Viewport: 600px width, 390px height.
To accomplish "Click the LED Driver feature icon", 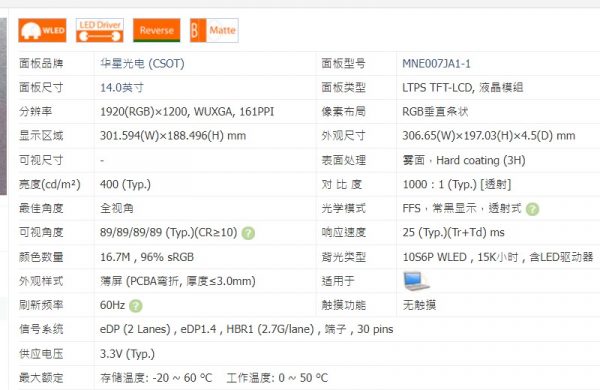I will point(99,30).
